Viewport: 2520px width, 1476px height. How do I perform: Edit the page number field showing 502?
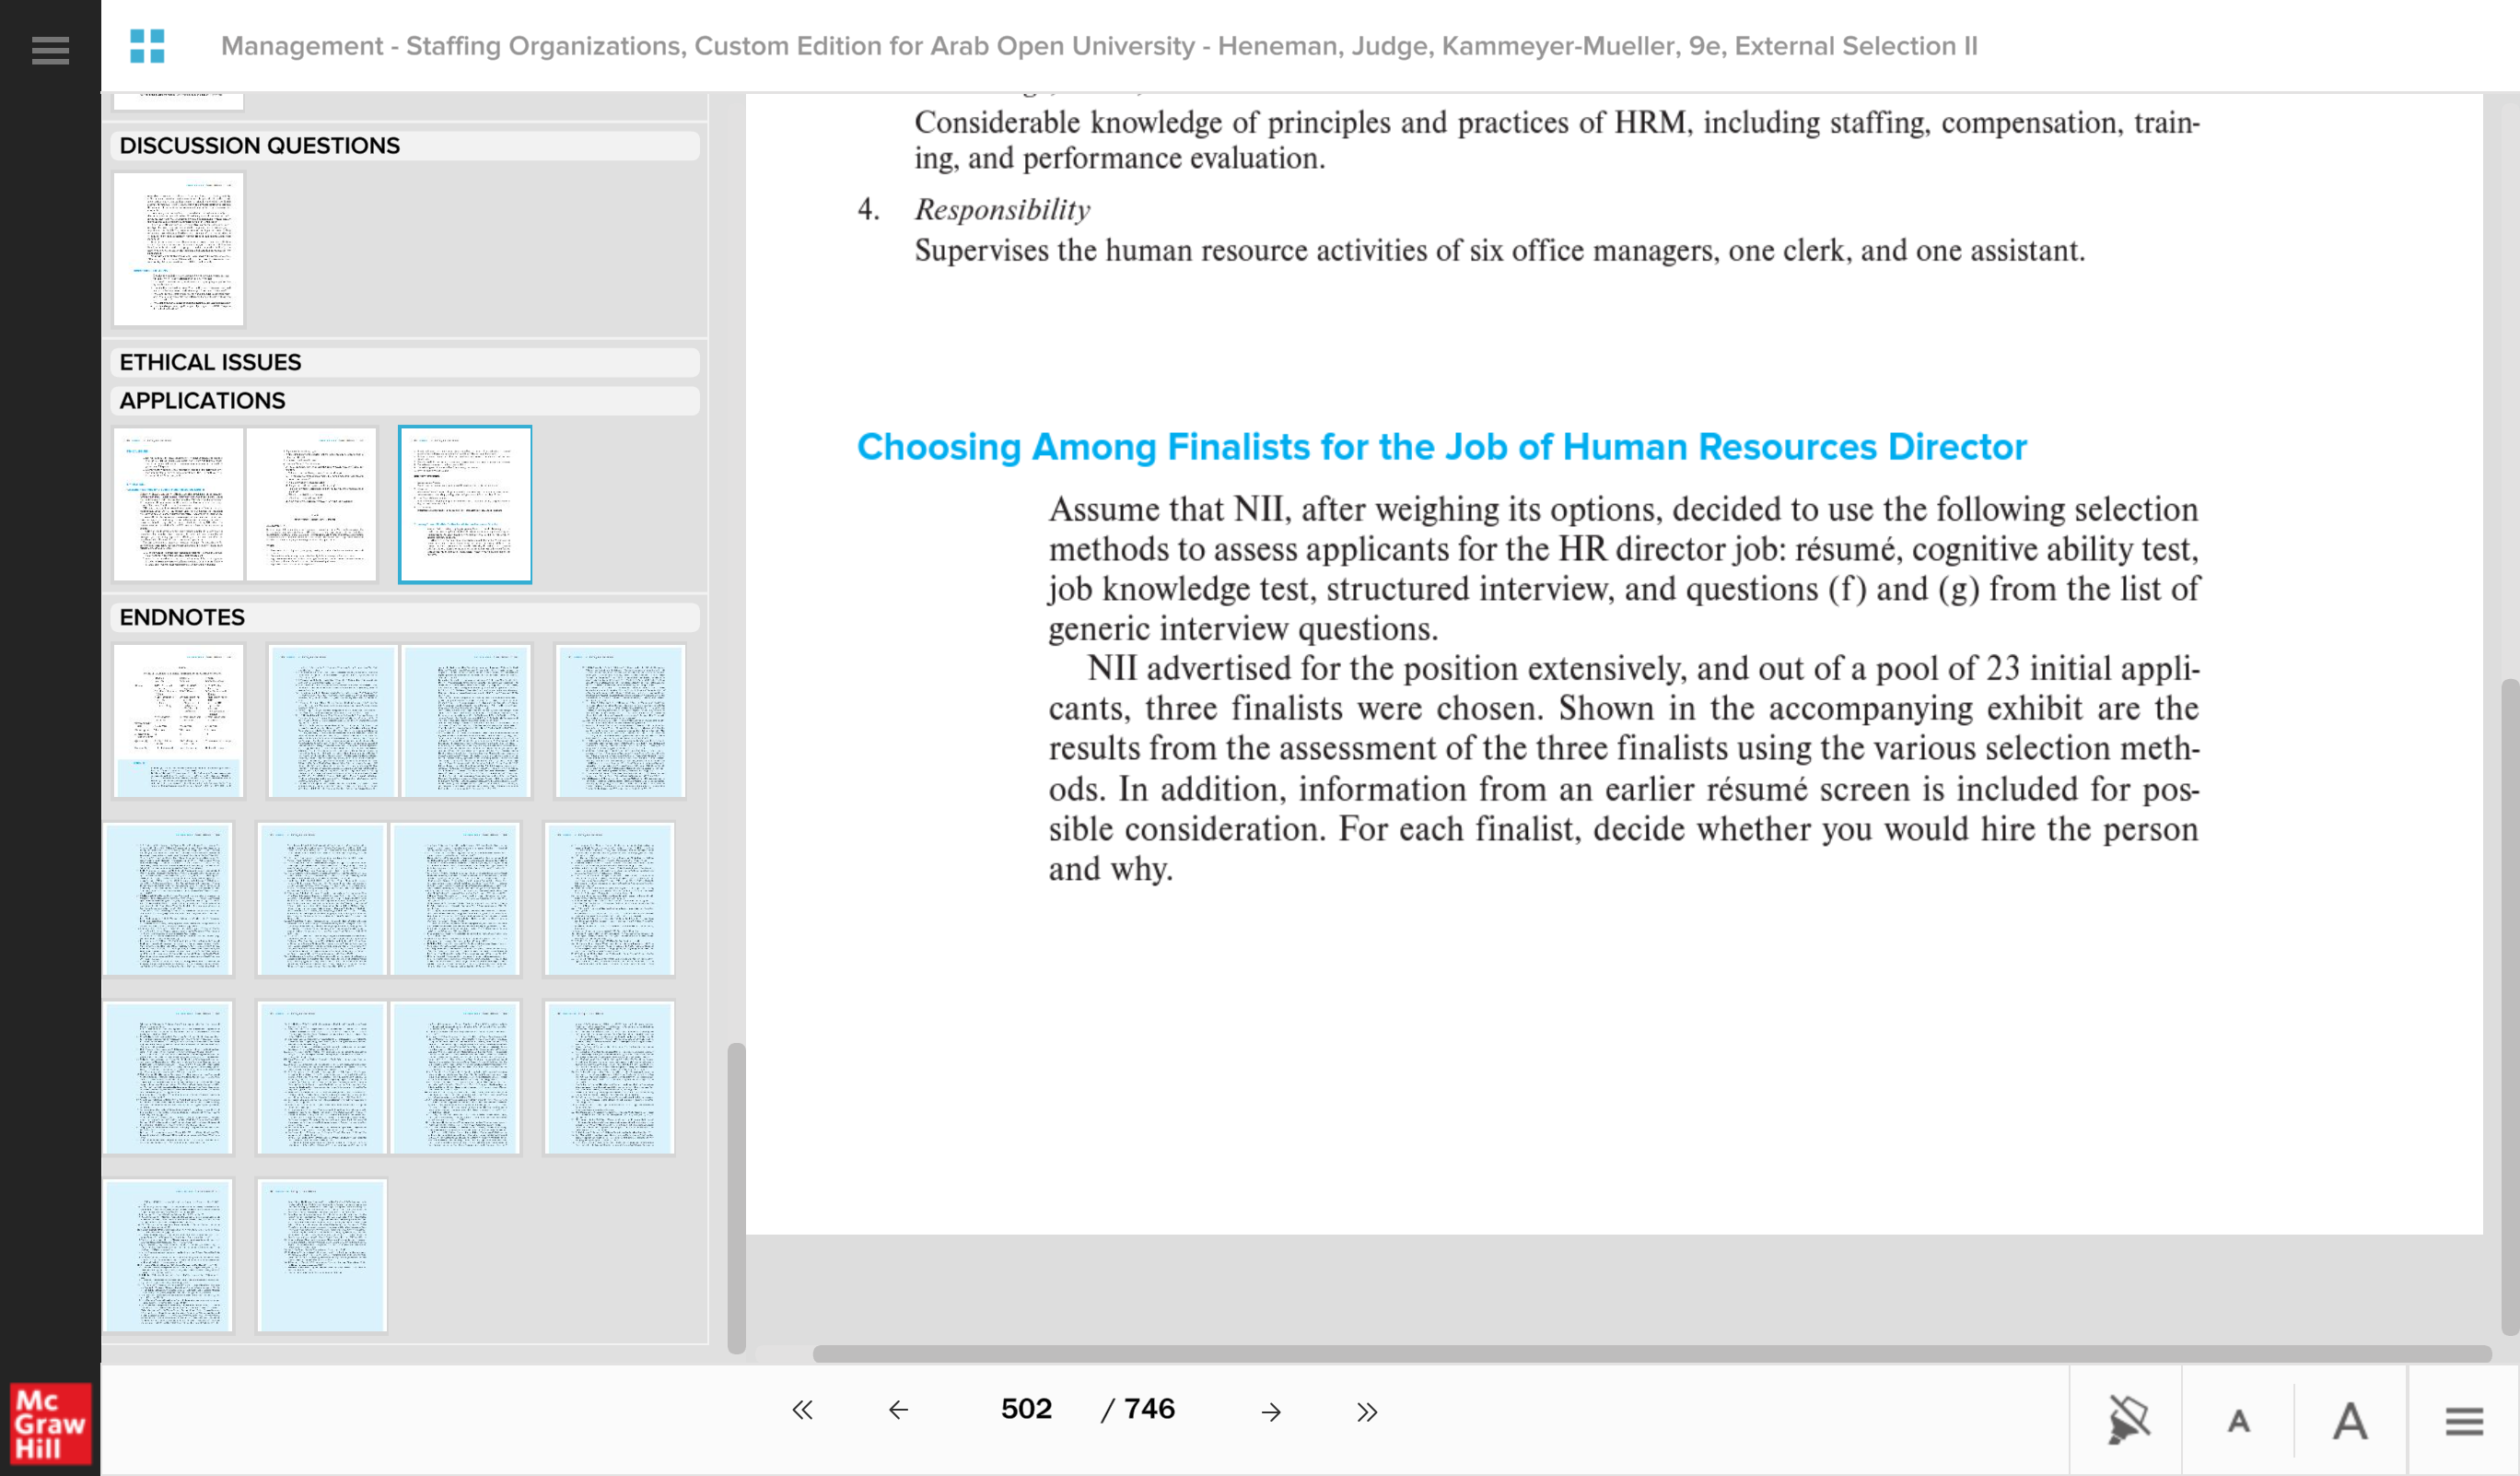pyautogui.click(x=1026, y=1409)
